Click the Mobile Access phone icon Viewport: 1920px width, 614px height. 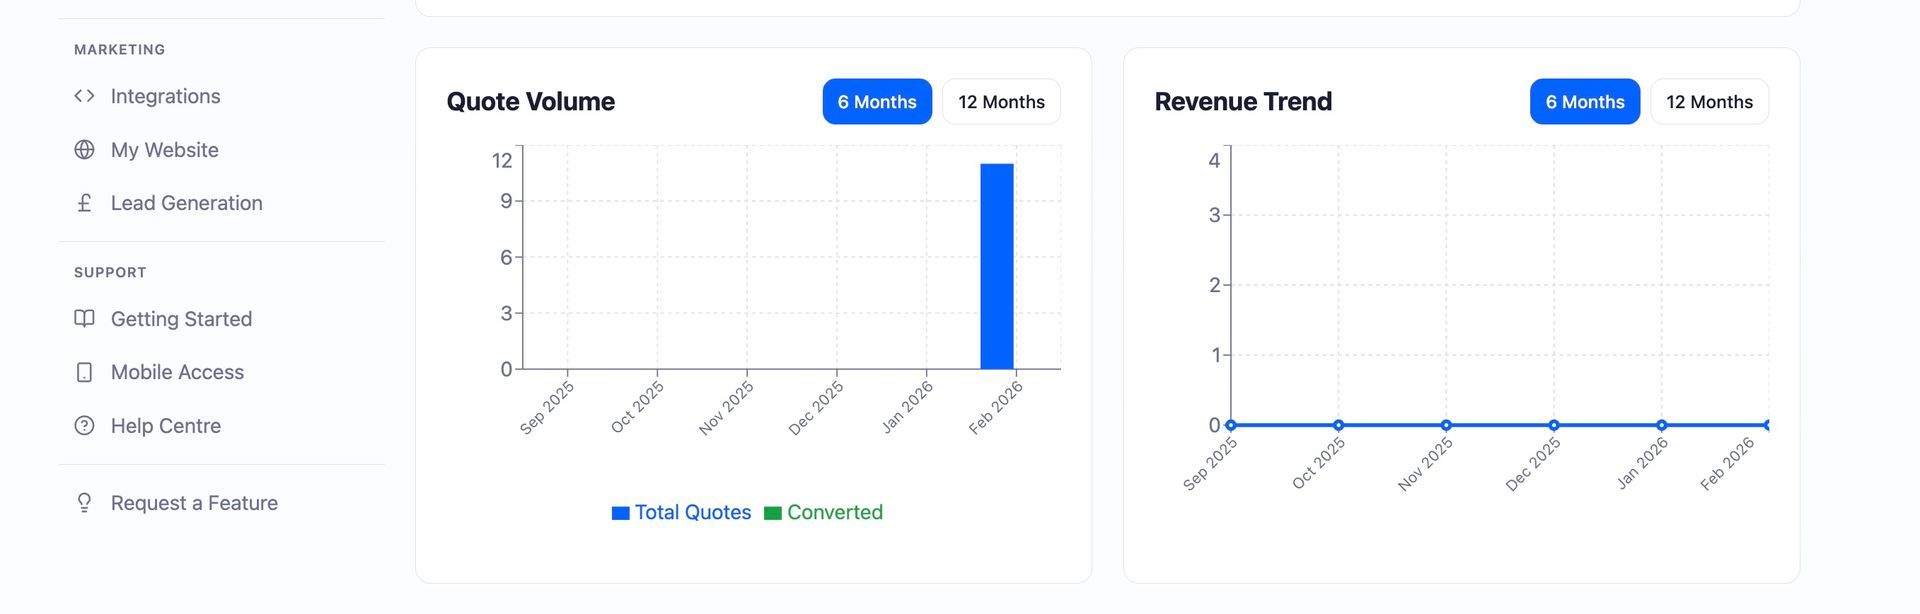point(84,372)
